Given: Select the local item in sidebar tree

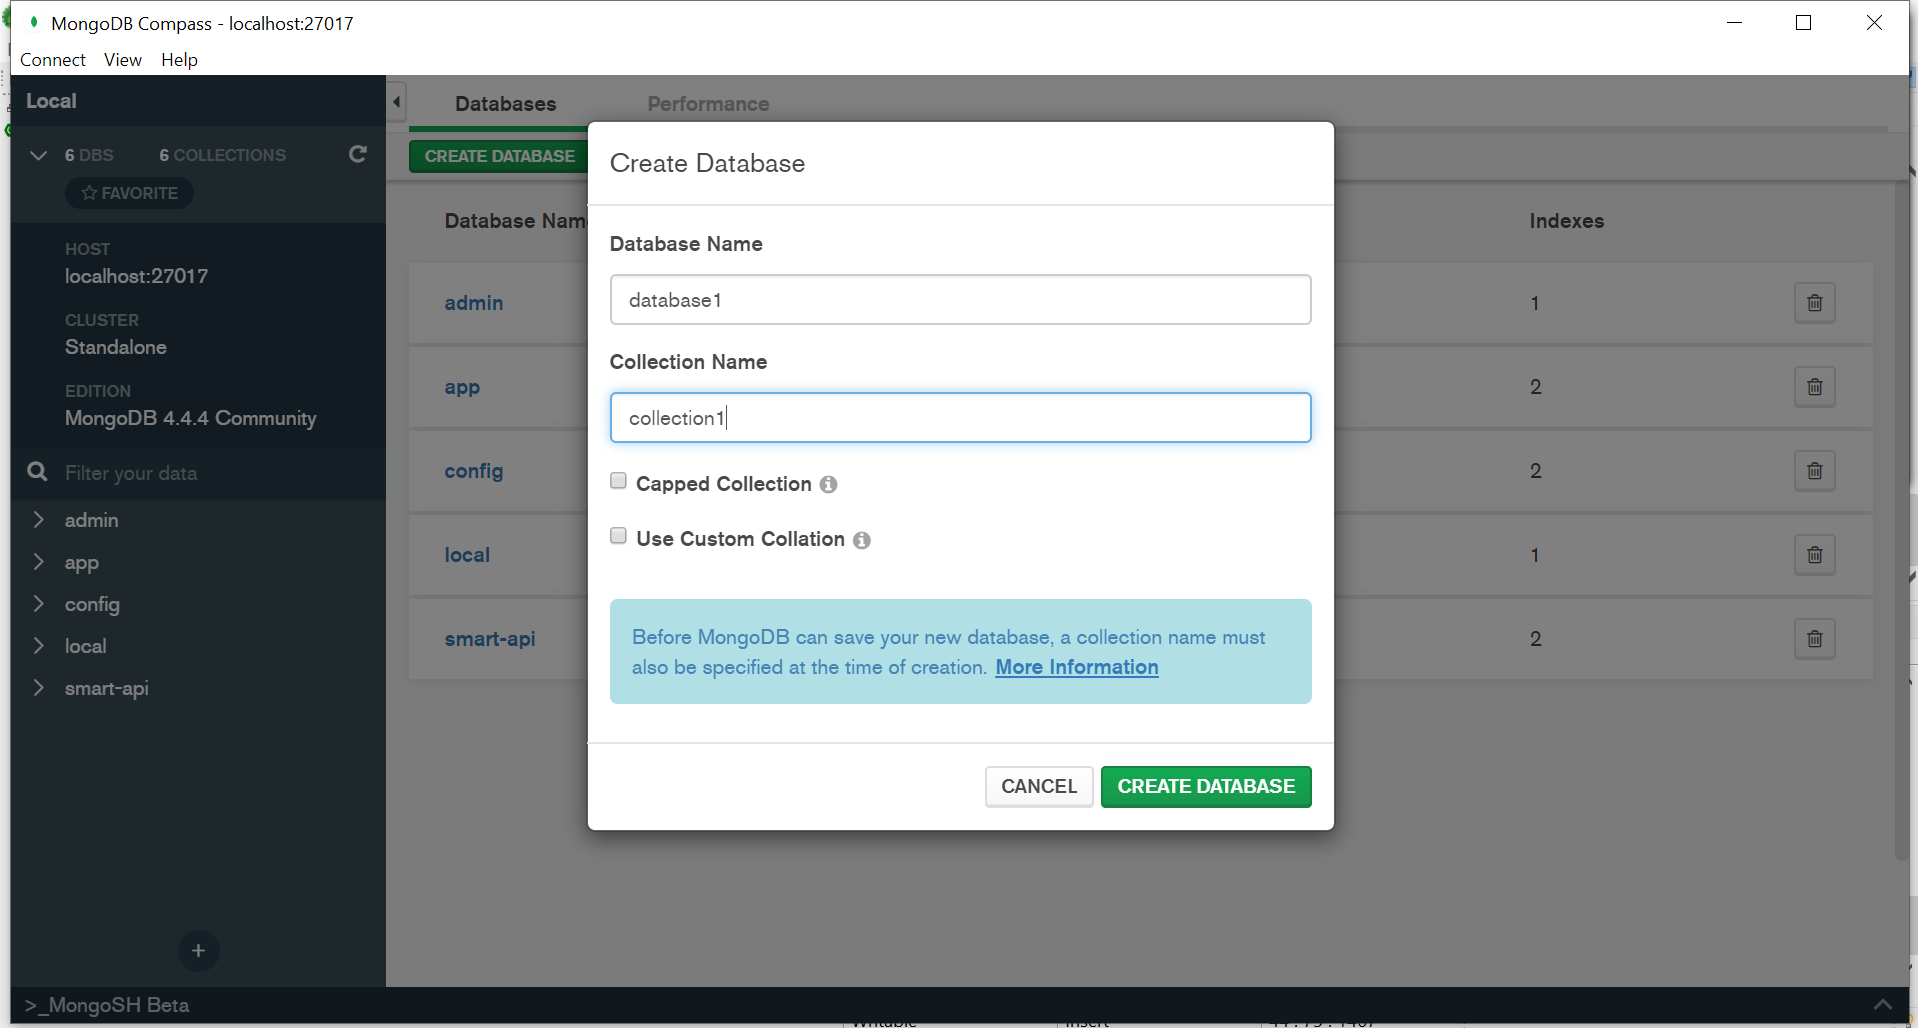Looking at the screenshot, I should tap(86, 646).
